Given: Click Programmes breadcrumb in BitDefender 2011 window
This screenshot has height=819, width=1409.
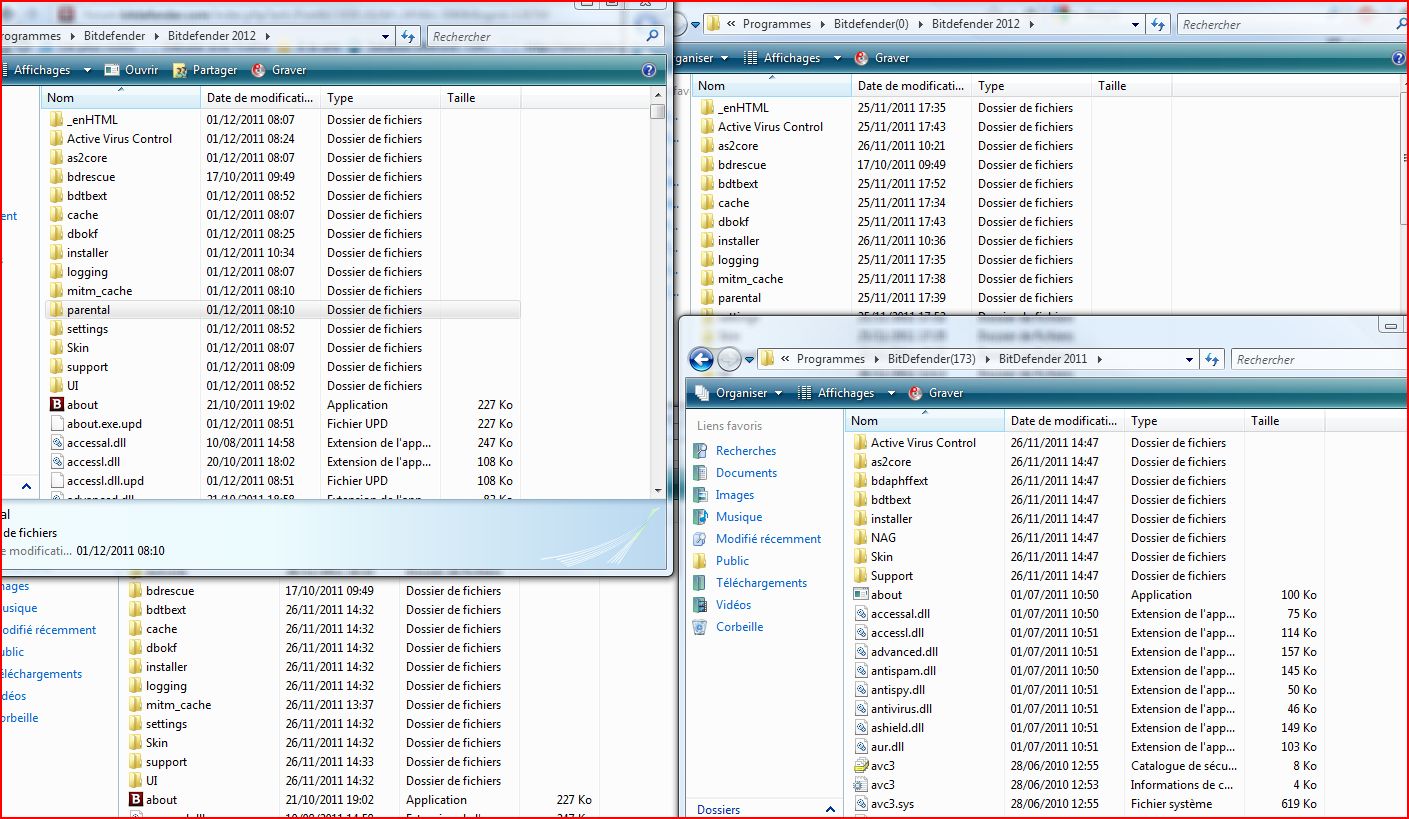Looking at the screenshot, I should [830, 359].
